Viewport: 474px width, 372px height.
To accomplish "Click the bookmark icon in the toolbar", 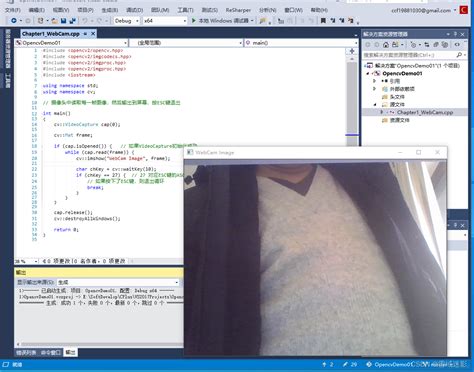I will 323,21.
